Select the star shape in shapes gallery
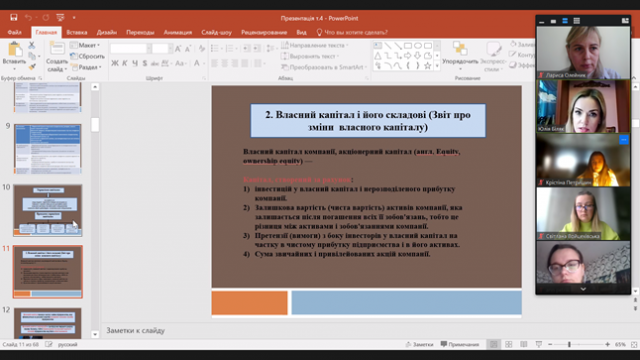 428,65
